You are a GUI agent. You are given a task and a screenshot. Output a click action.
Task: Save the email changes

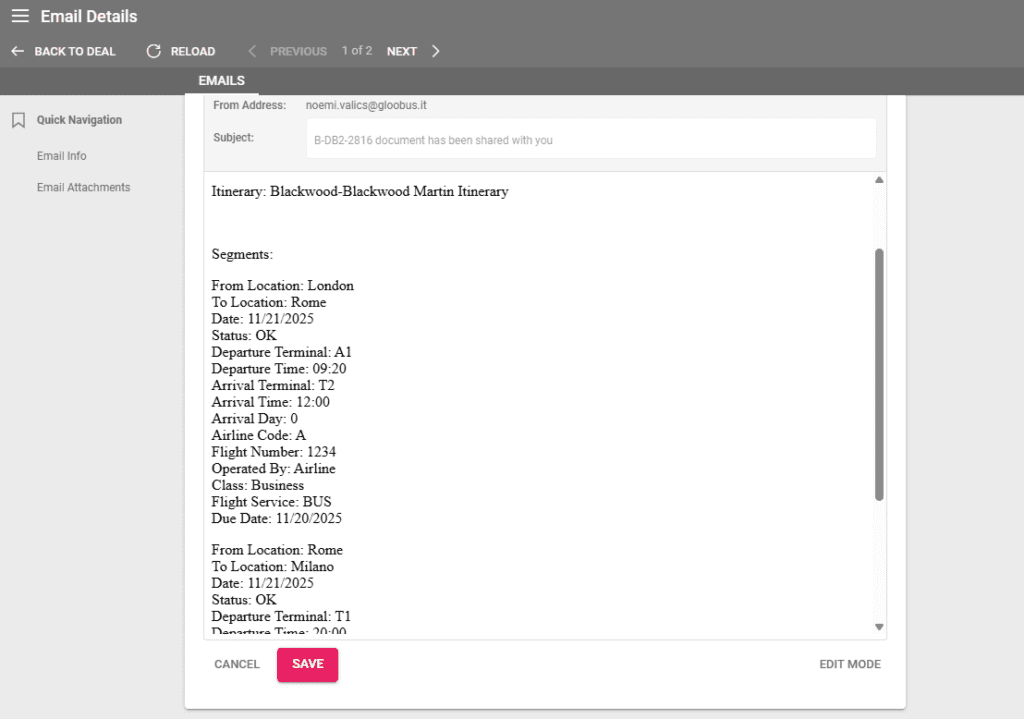[x=307, y=664]
